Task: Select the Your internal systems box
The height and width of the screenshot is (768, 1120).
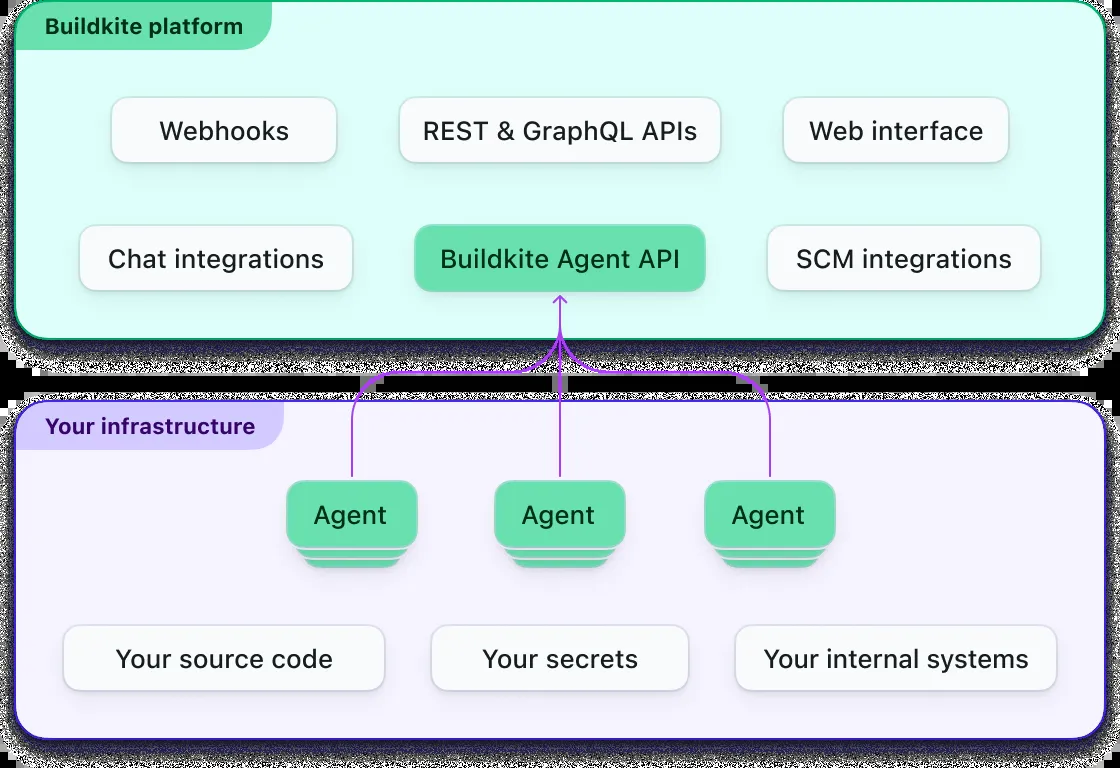Action: tap(896, 658)
